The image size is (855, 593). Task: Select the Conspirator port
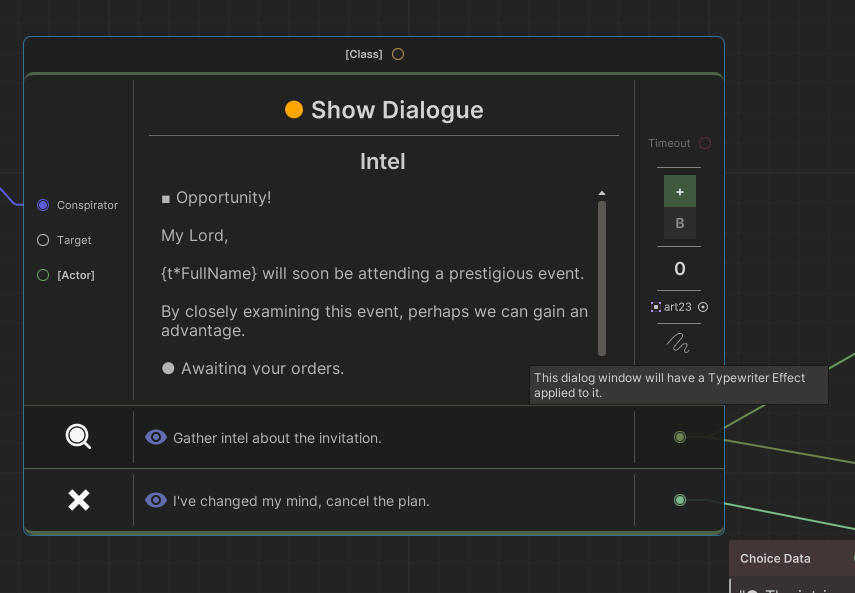[43, 205]
